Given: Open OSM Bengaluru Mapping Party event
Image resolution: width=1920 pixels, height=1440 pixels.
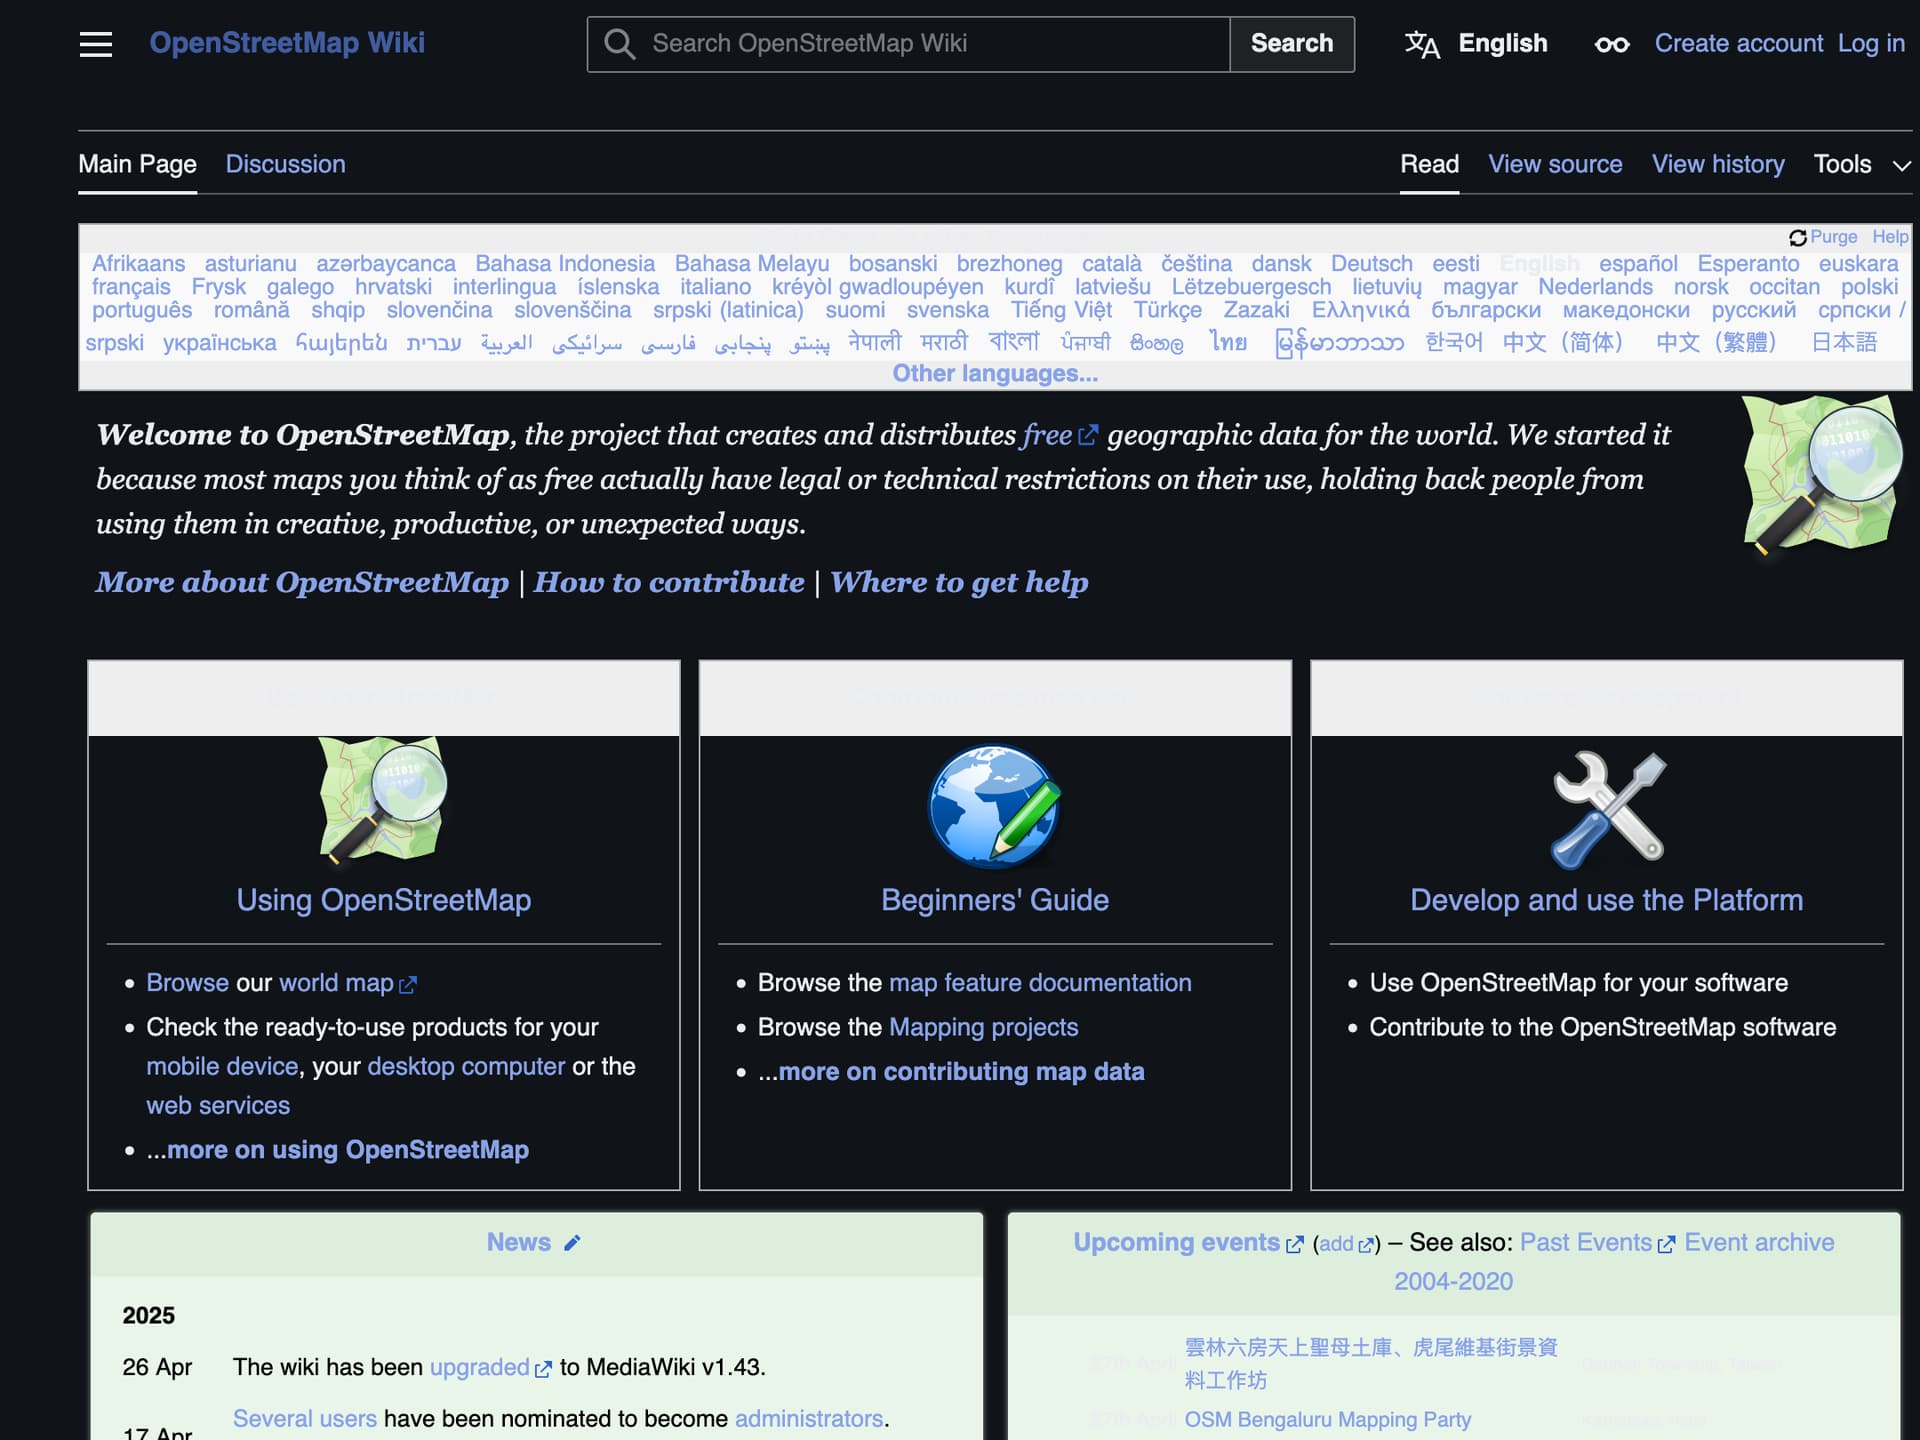Looking at the screenshot, I should [x=1328, y=1419].
